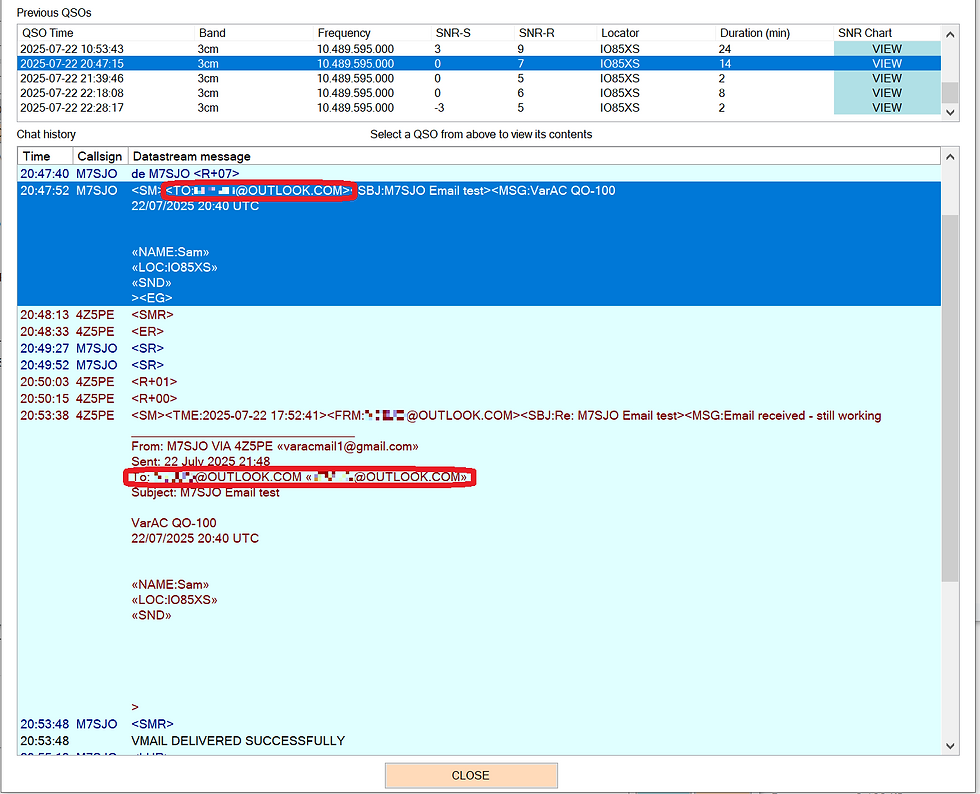Click the chat history scrollbar thumb

950,398
